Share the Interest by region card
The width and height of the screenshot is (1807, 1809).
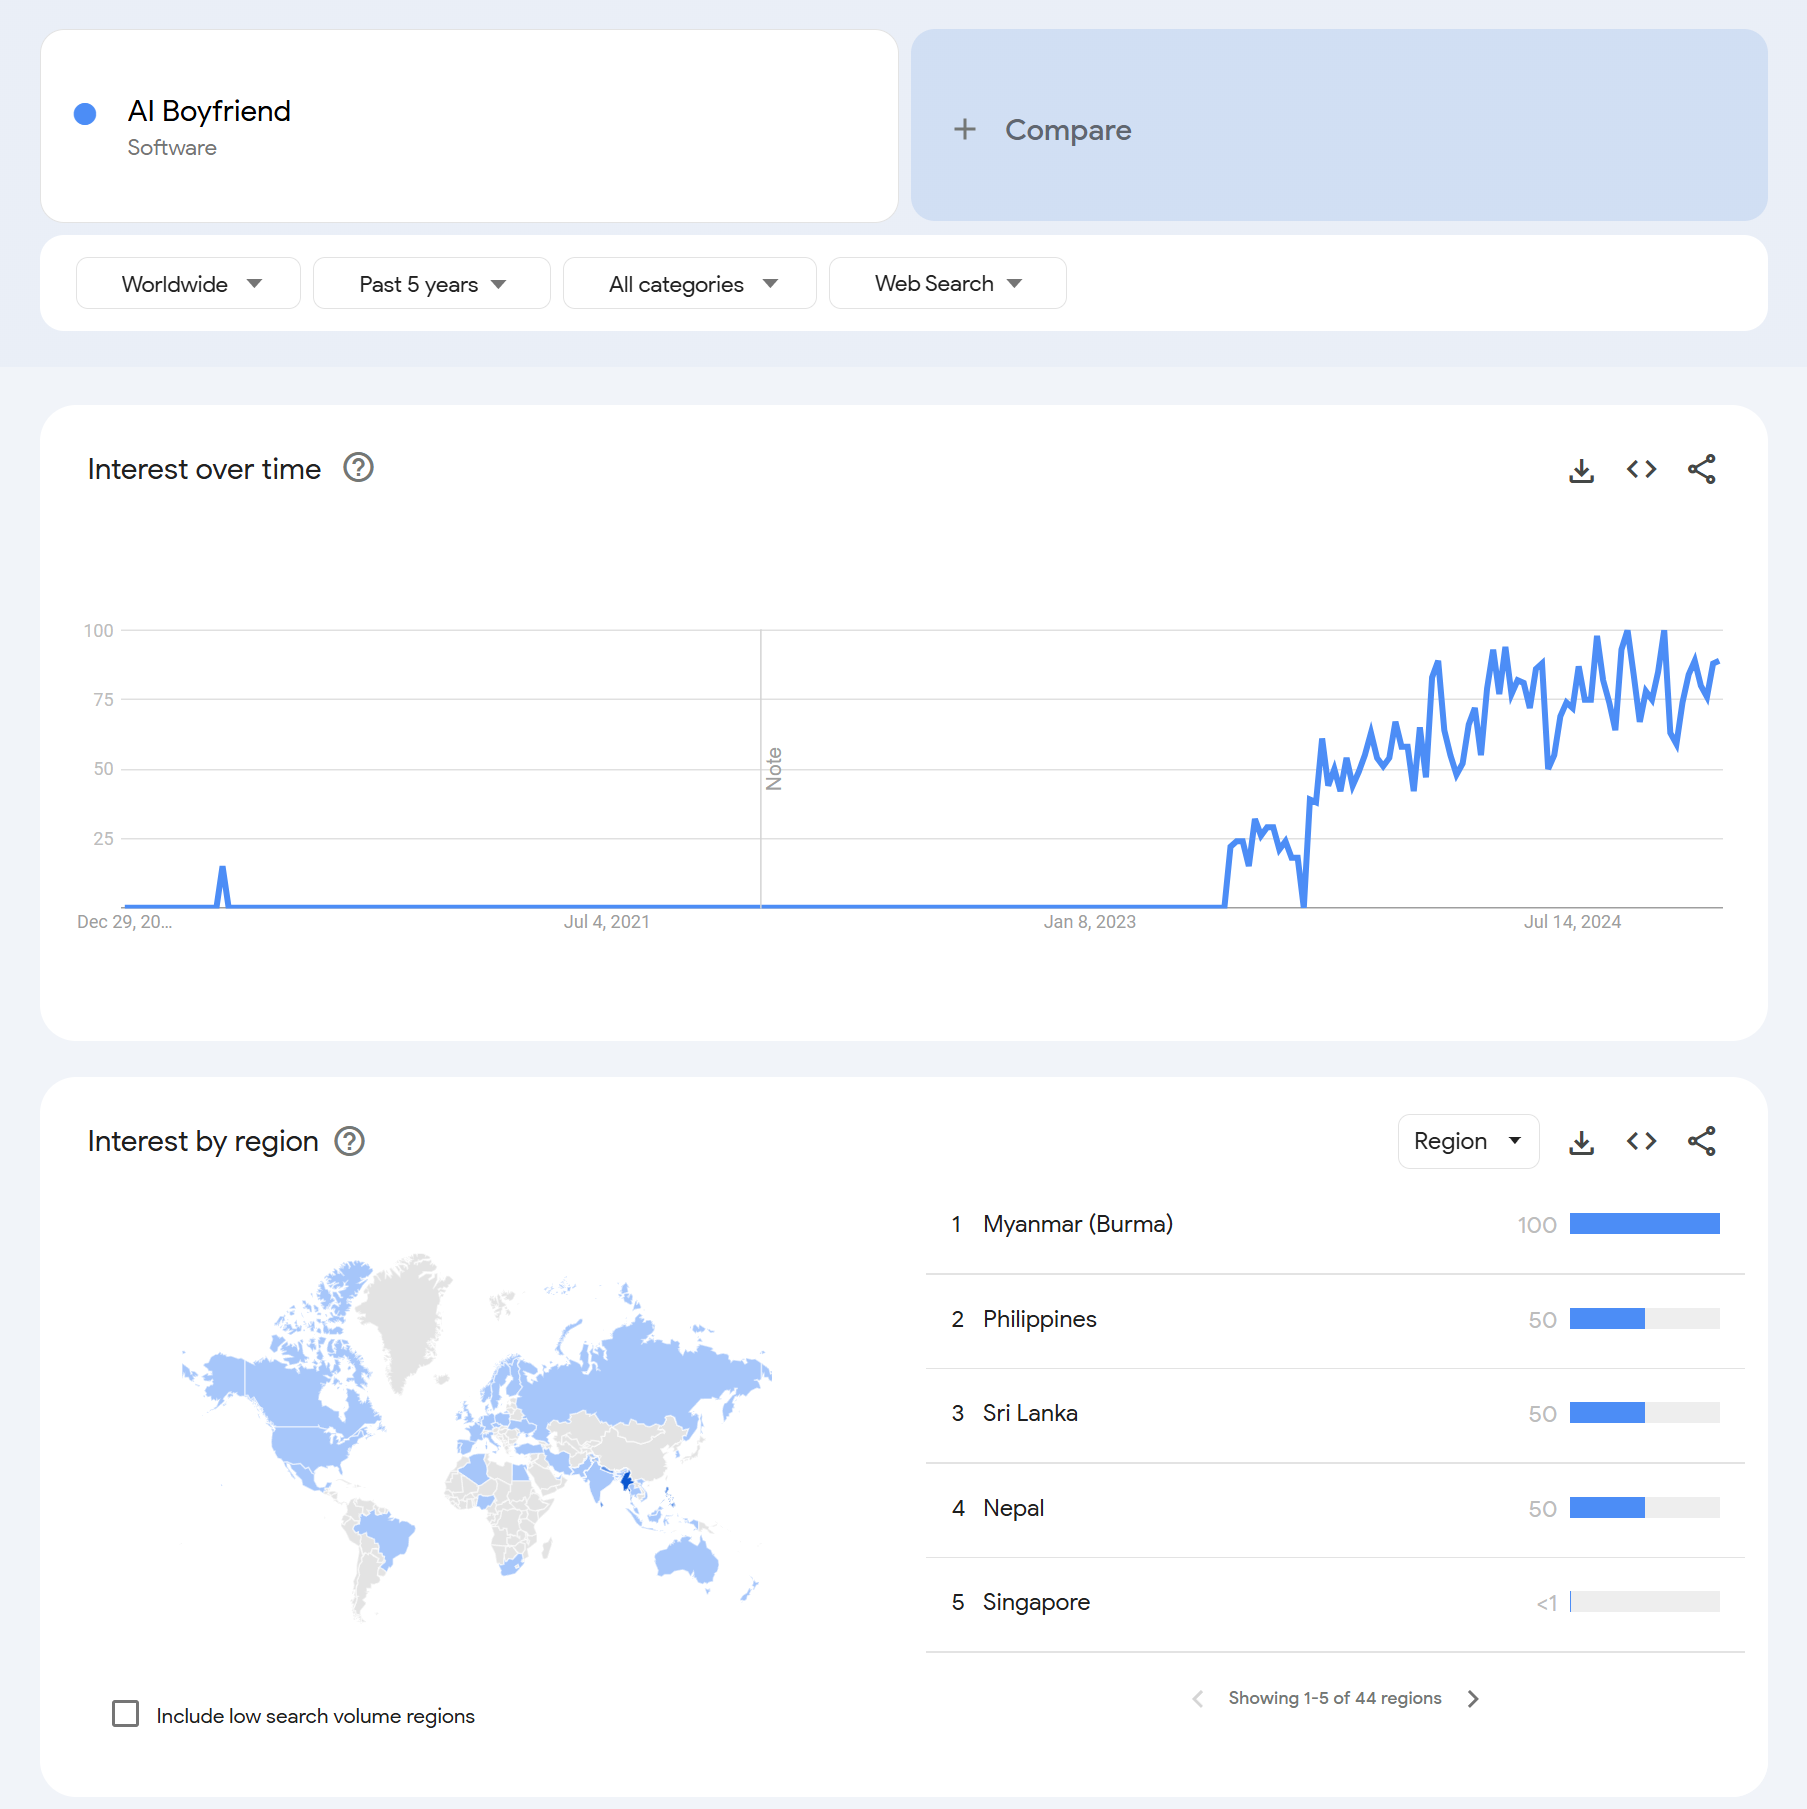coord(1701,1141)
